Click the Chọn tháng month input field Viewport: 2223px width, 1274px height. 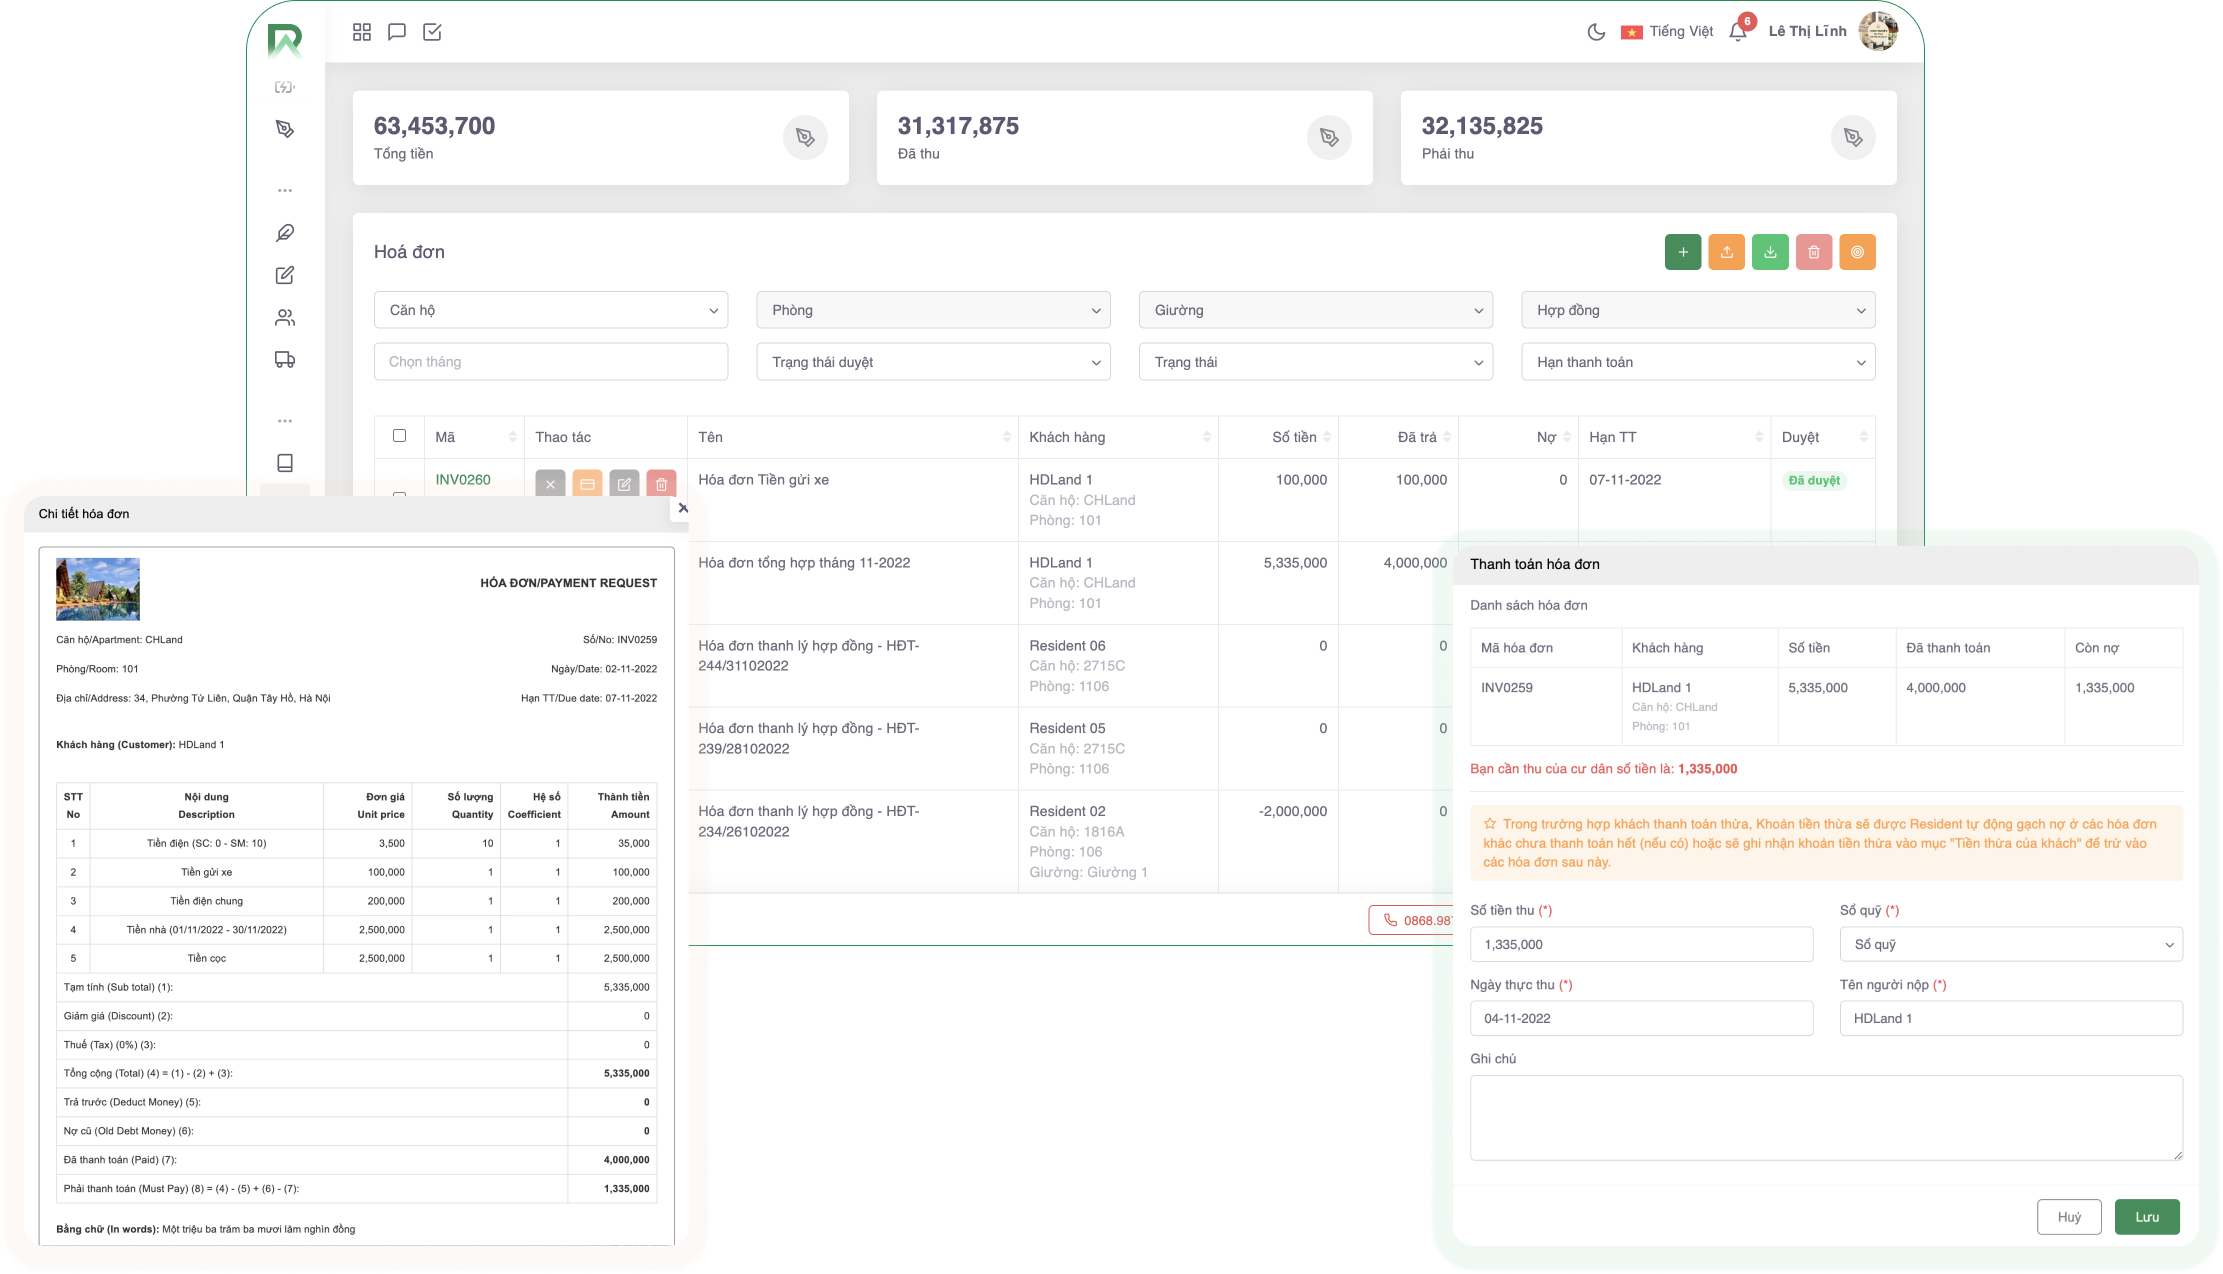[551, 362]
